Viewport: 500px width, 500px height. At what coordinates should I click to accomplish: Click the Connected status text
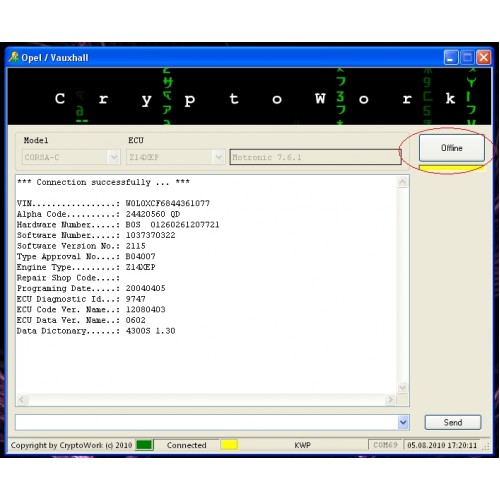(x=187, y=445)
